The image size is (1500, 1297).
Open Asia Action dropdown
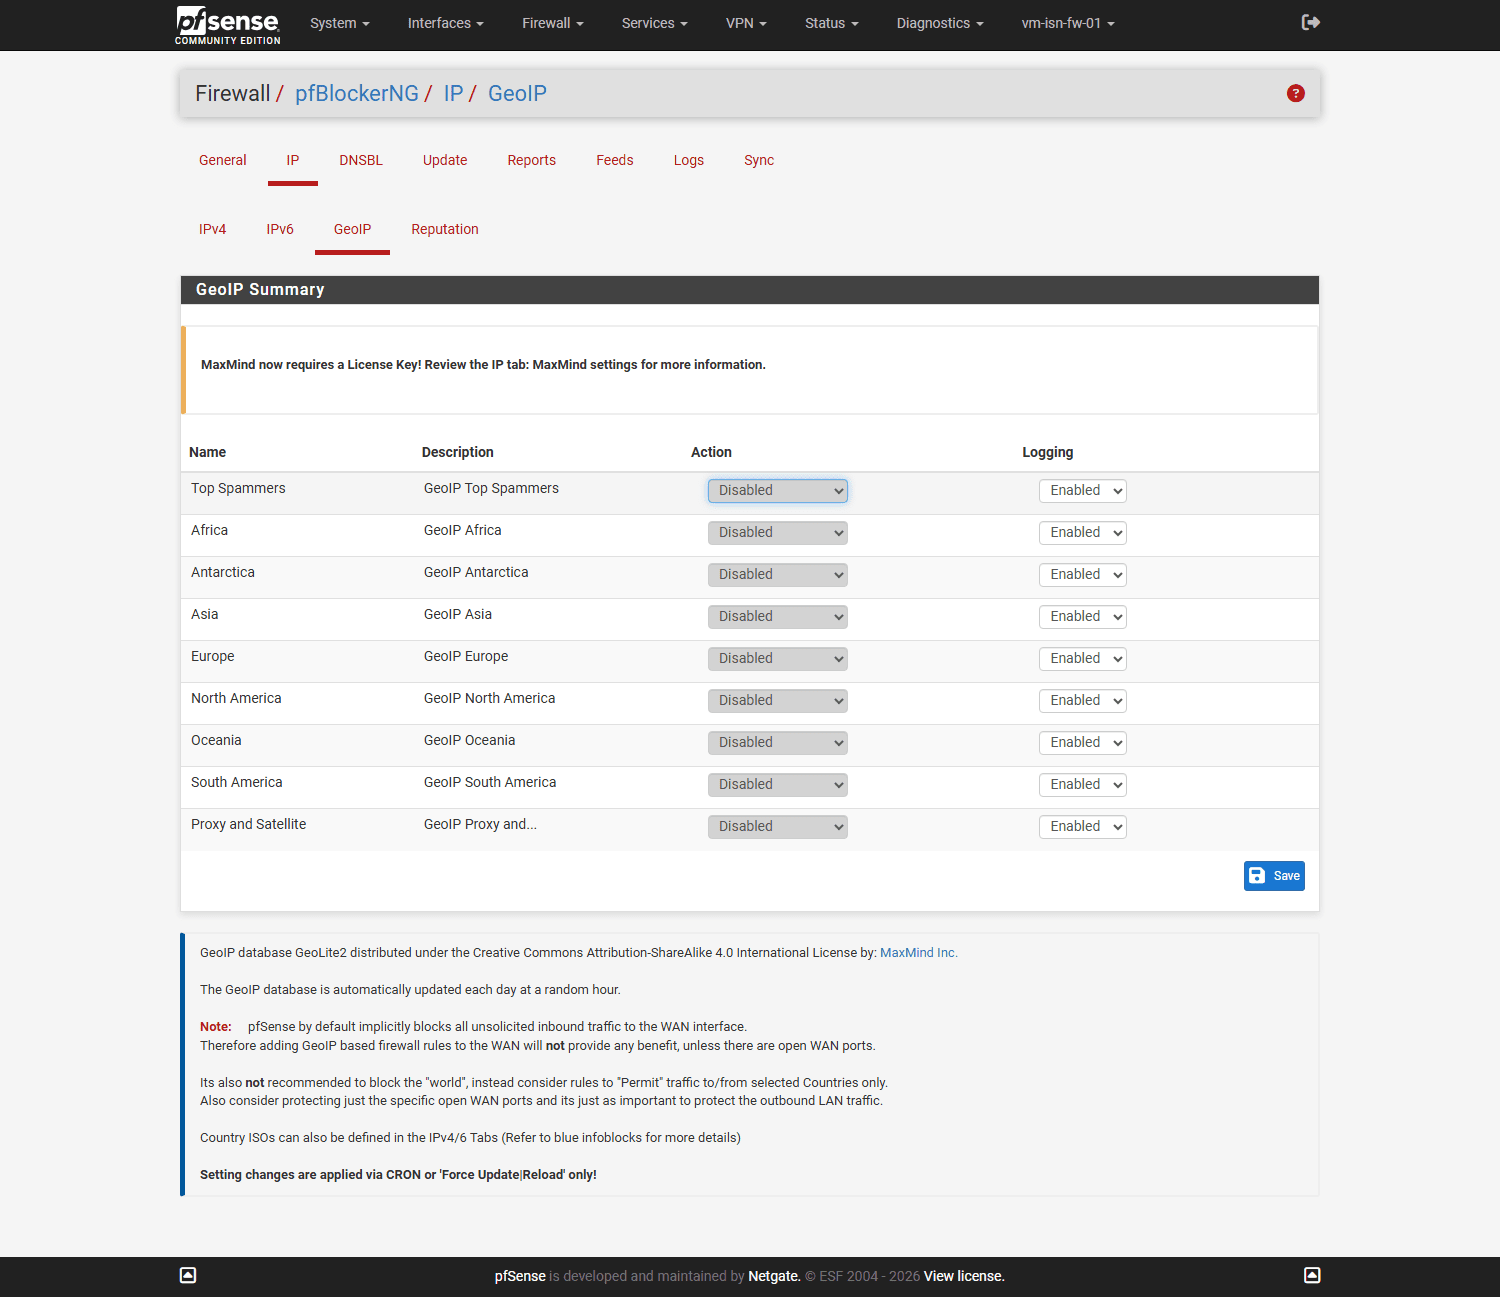(x=778, y=617)
